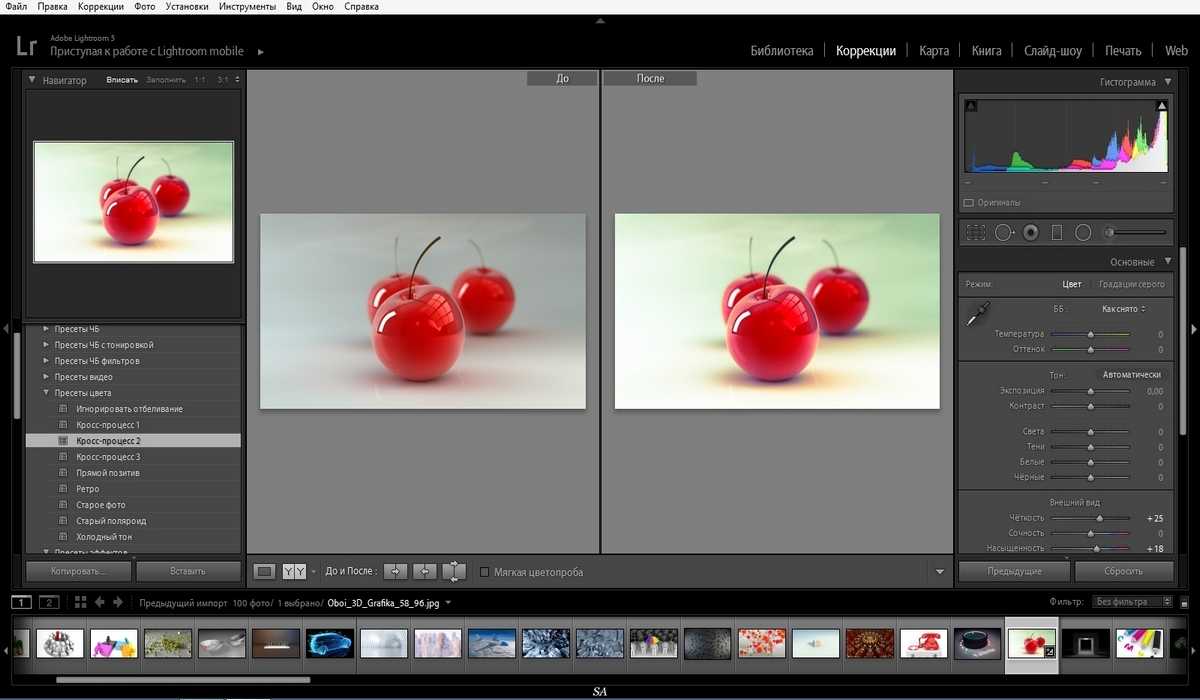Image resolution: width=1200 pixels, height=700 pixels.
Task: Select the radial filter tool
Action: pos(1083,232)
